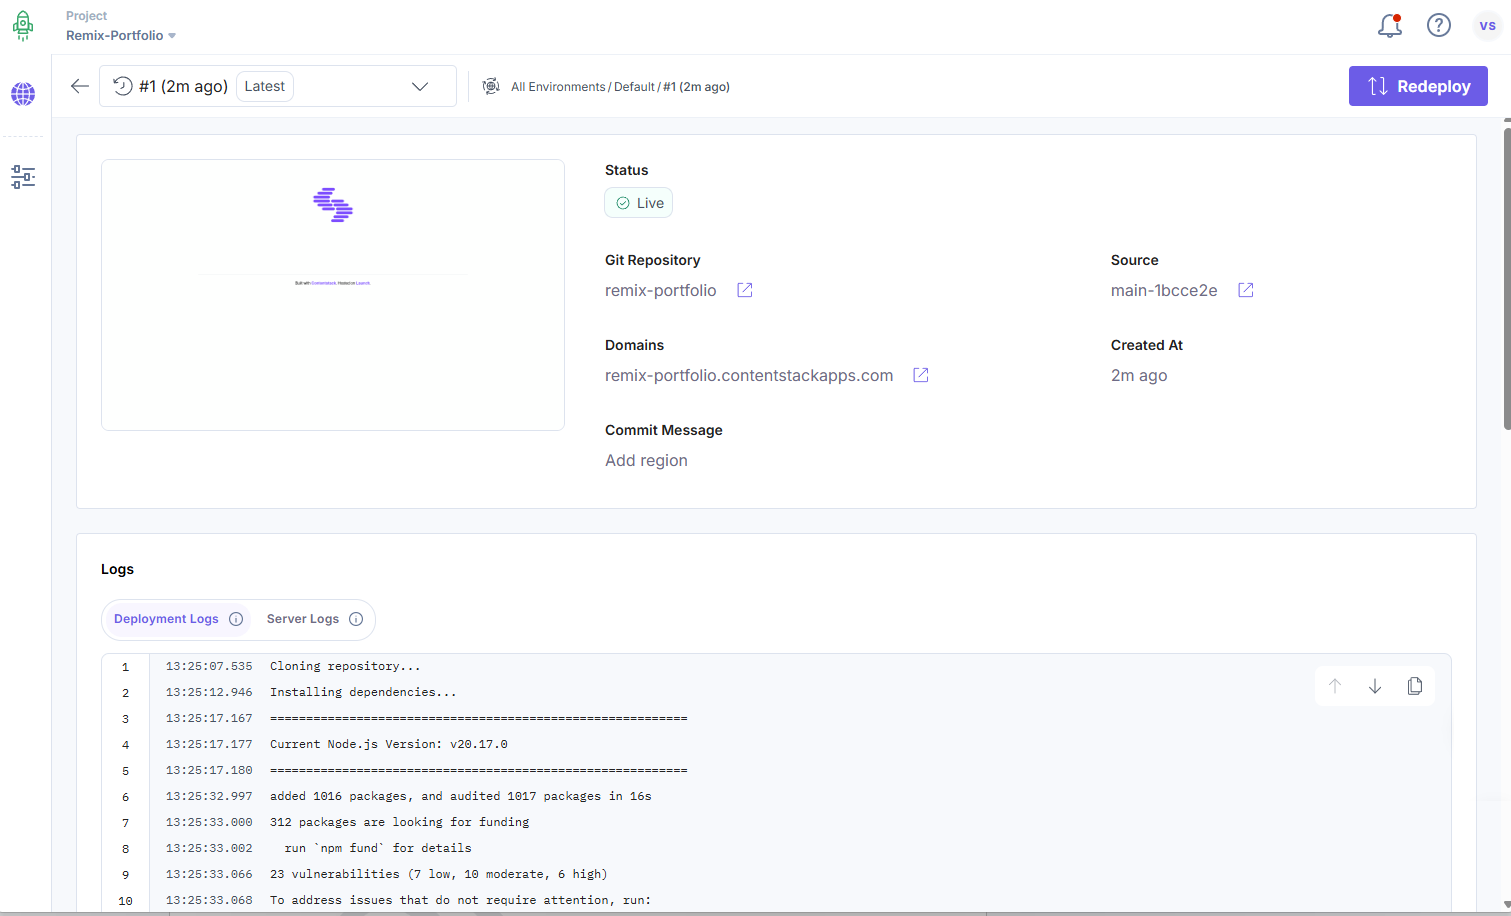Click the #1 (2m ago) breadcrumb item
Screen dimensions: 1511x916
point(697,87)
